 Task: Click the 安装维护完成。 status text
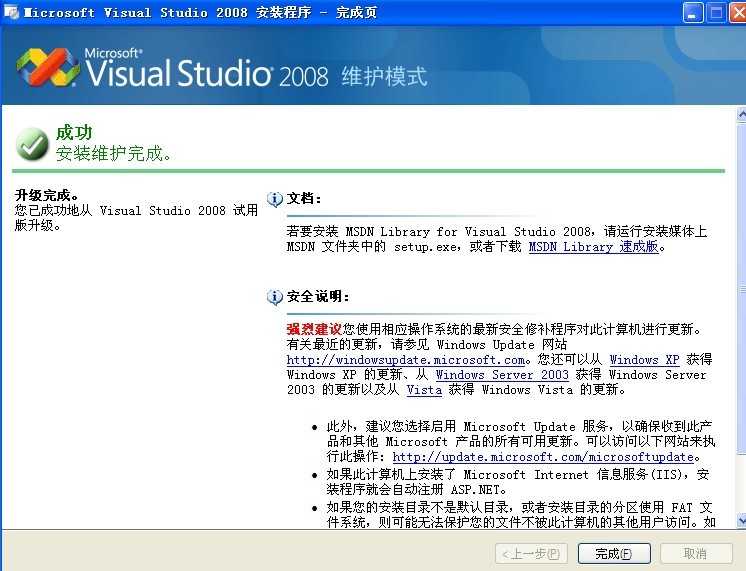113,154
